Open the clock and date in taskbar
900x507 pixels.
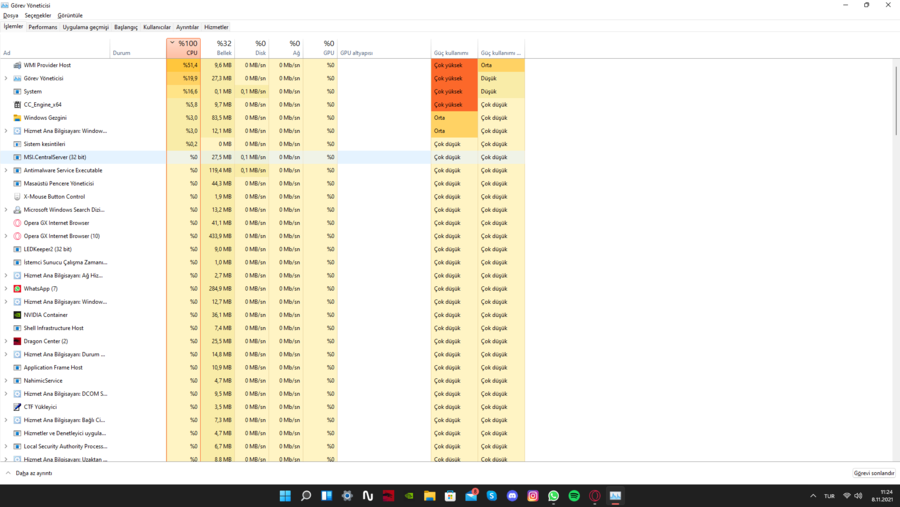coord(882,496)
